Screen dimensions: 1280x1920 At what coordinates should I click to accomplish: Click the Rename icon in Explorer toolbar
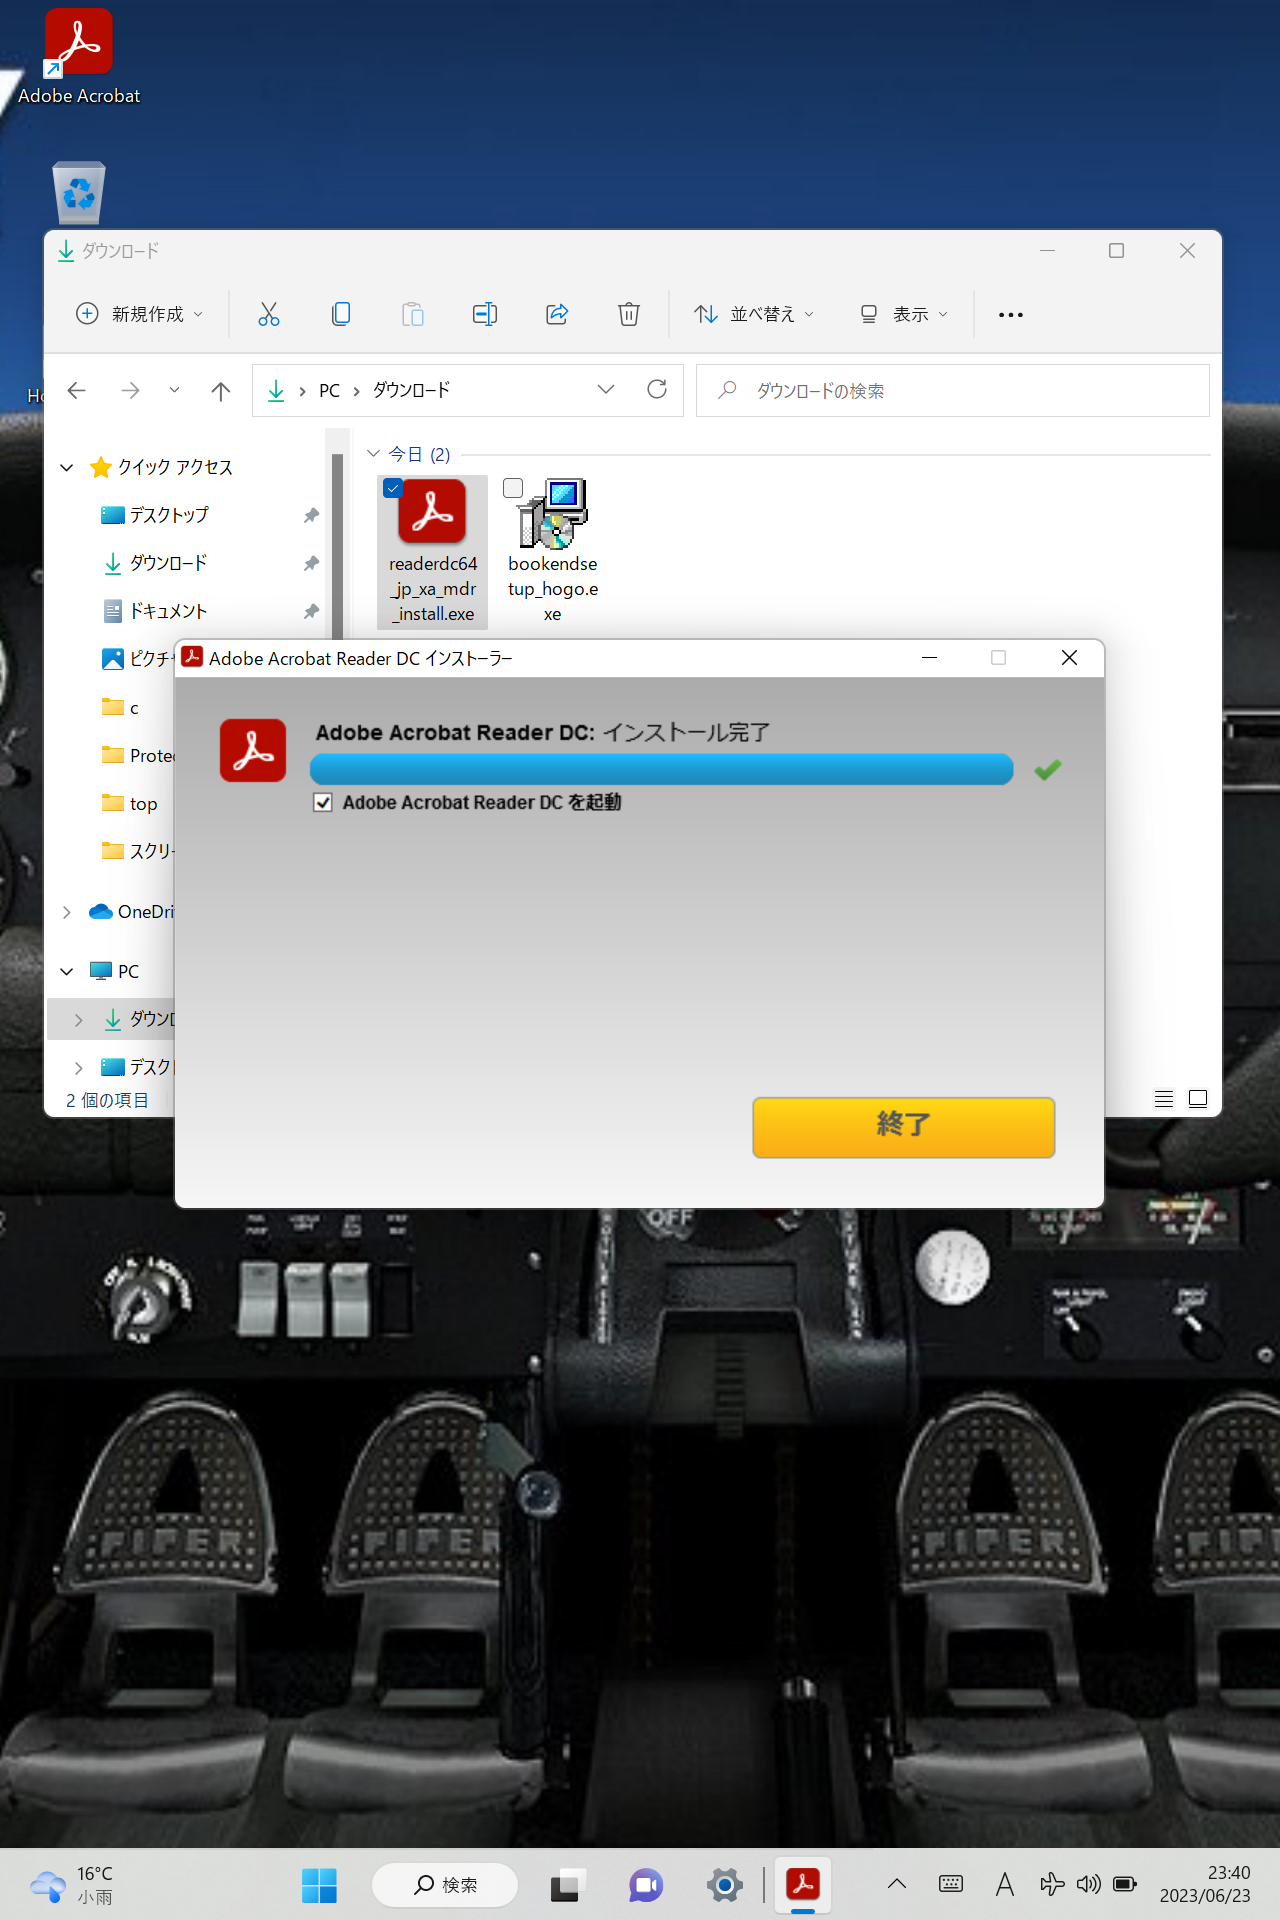485,314
